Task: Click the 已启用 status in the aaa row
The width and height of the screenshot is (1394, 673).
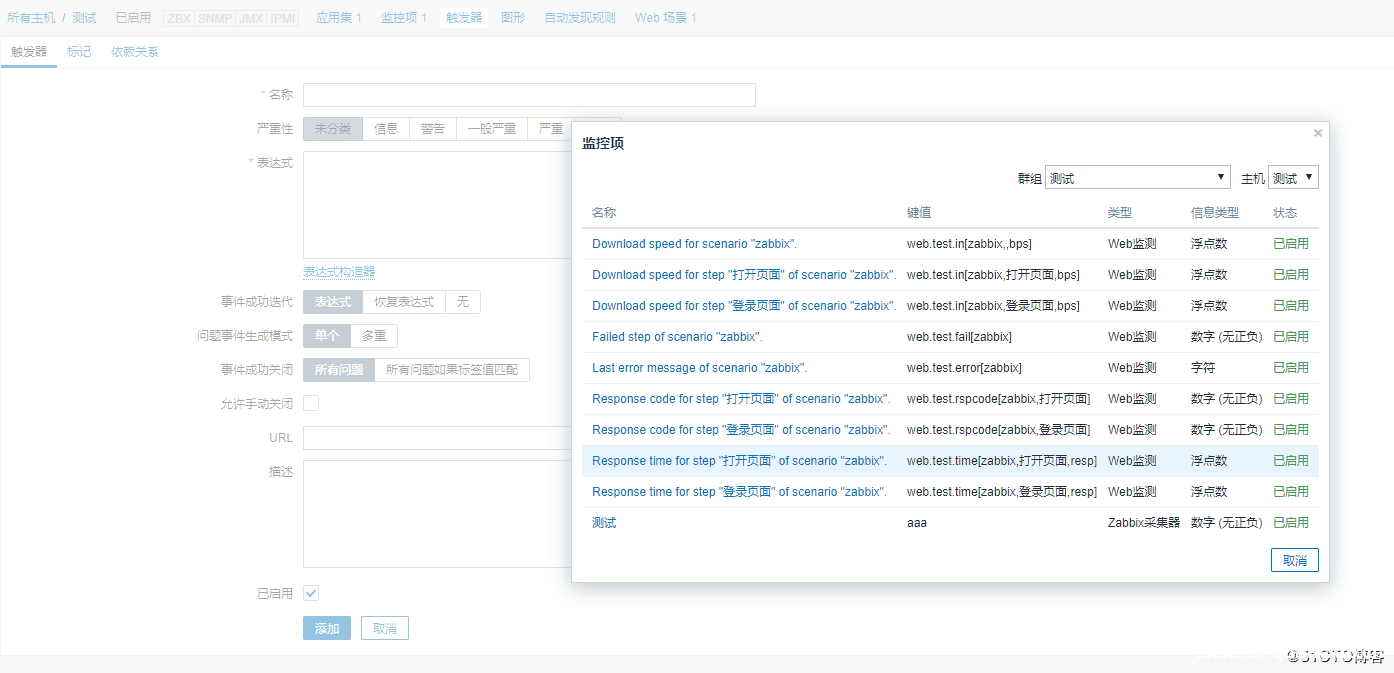Action: 1291,522
